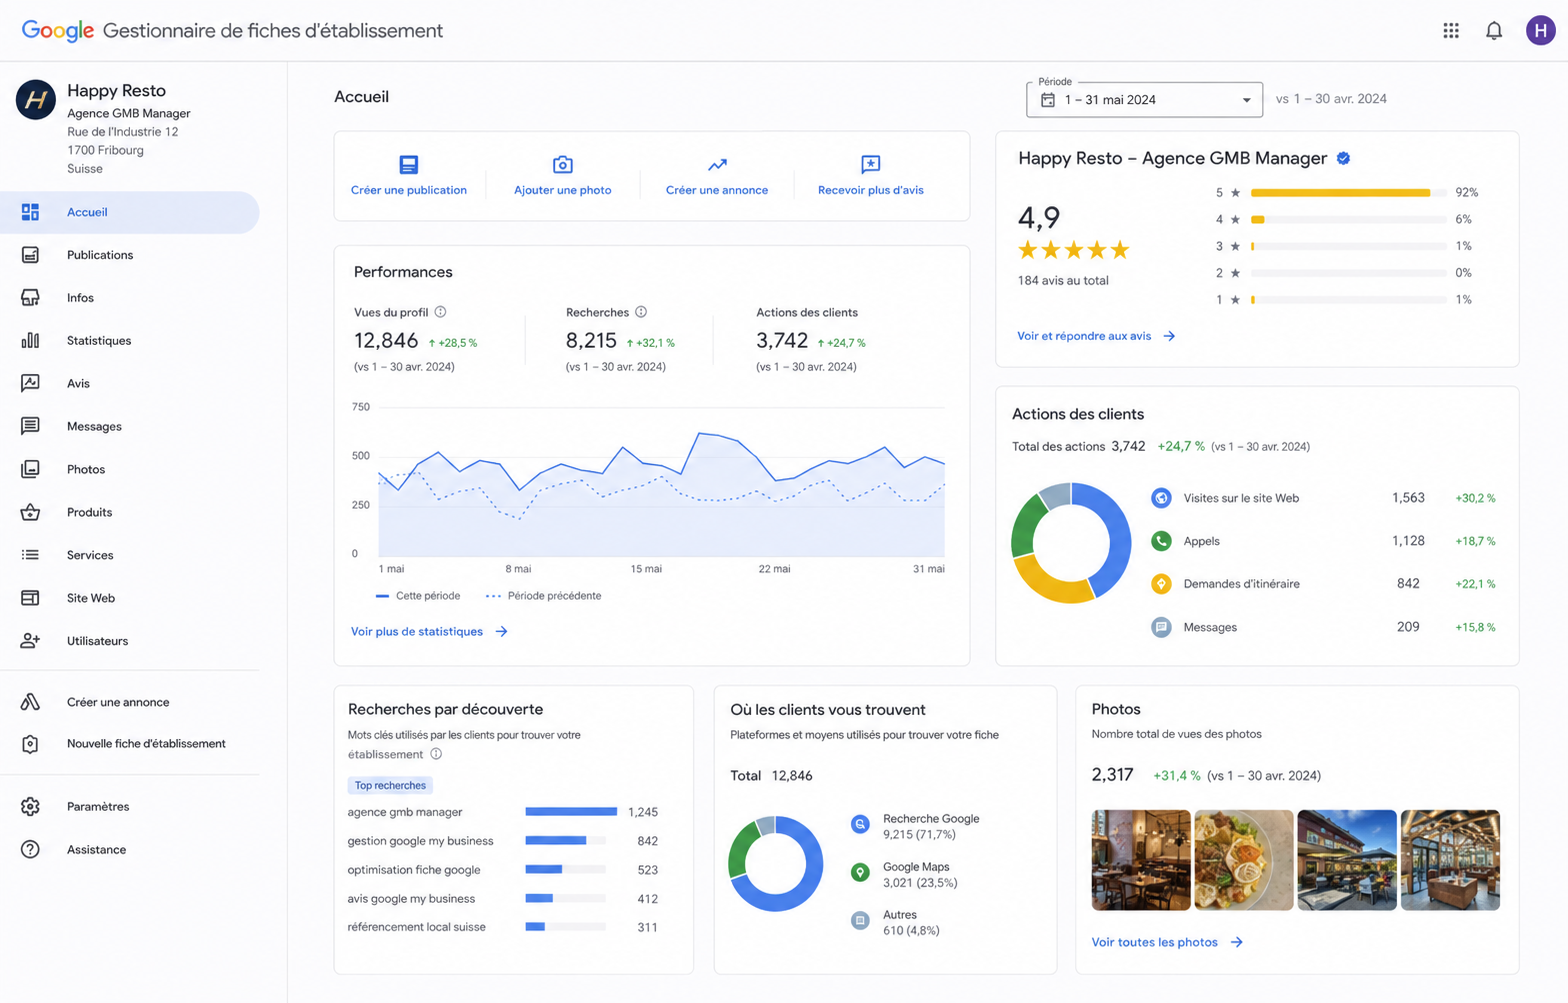This screenshot has height=1003, width=1568.
Task: Open the glass veranda dining photo thumbnail
Action: click(1450, 860)
